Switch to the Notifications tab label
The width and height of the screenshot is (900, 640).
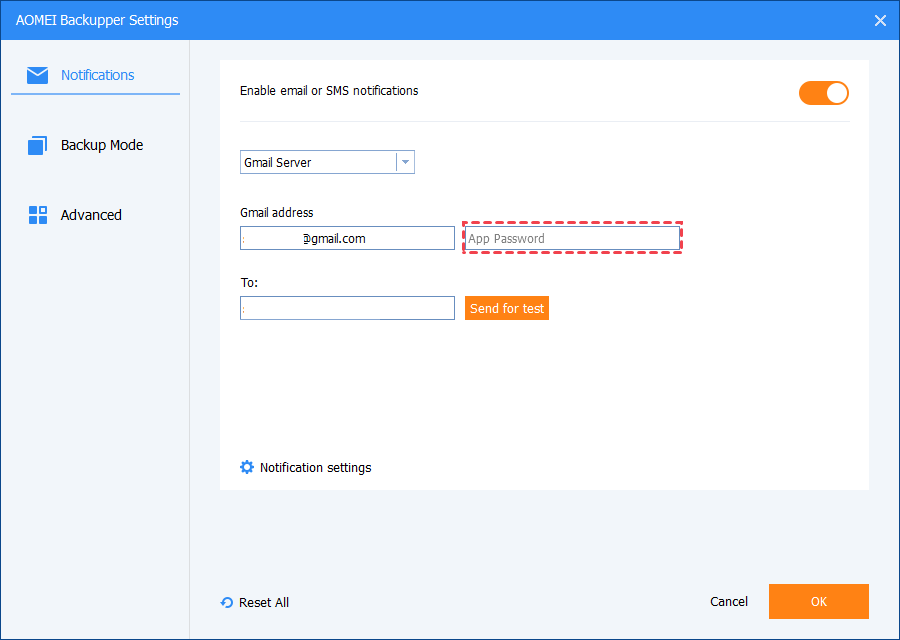pyautogui.click(x=98, y=75)
